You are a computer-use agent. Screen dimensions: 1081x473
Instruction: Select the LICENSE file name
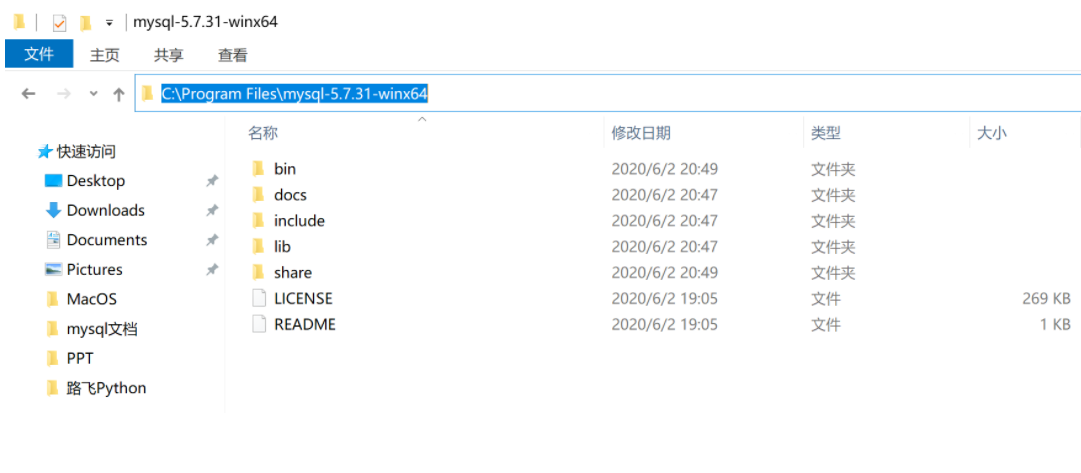pyautogui.click(x=303, y=299)
